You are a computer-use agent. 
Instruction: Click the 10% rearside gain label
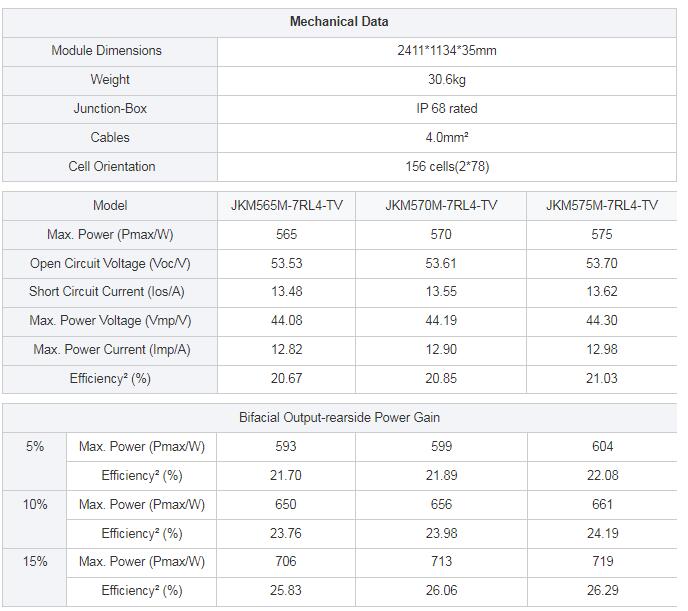[35, 504]
